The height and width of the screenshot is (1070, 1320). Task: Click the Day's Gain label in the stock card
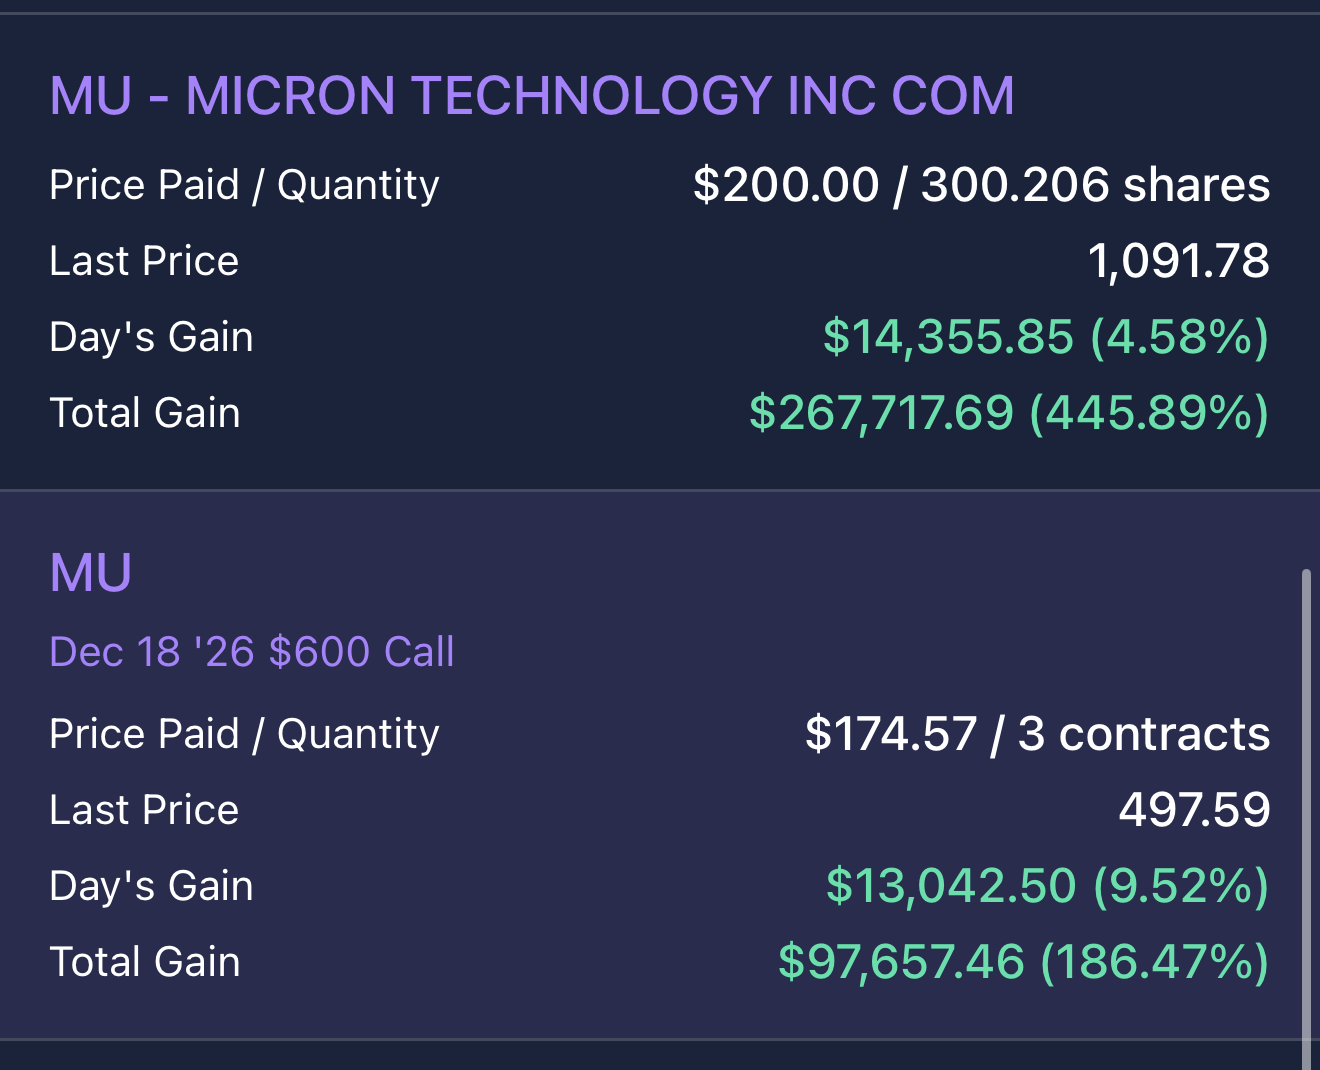(x=152, y=338)
